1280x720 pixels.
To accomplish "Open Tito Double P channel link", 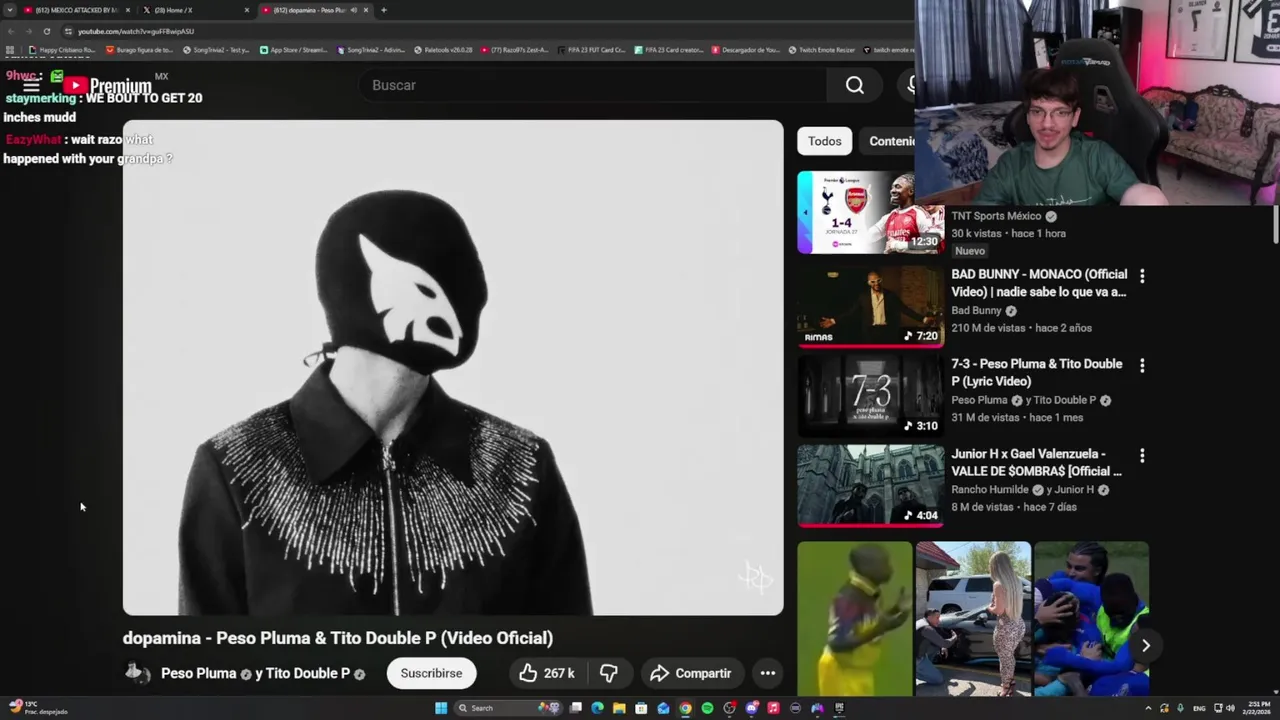I will click(x=308, y=673).
